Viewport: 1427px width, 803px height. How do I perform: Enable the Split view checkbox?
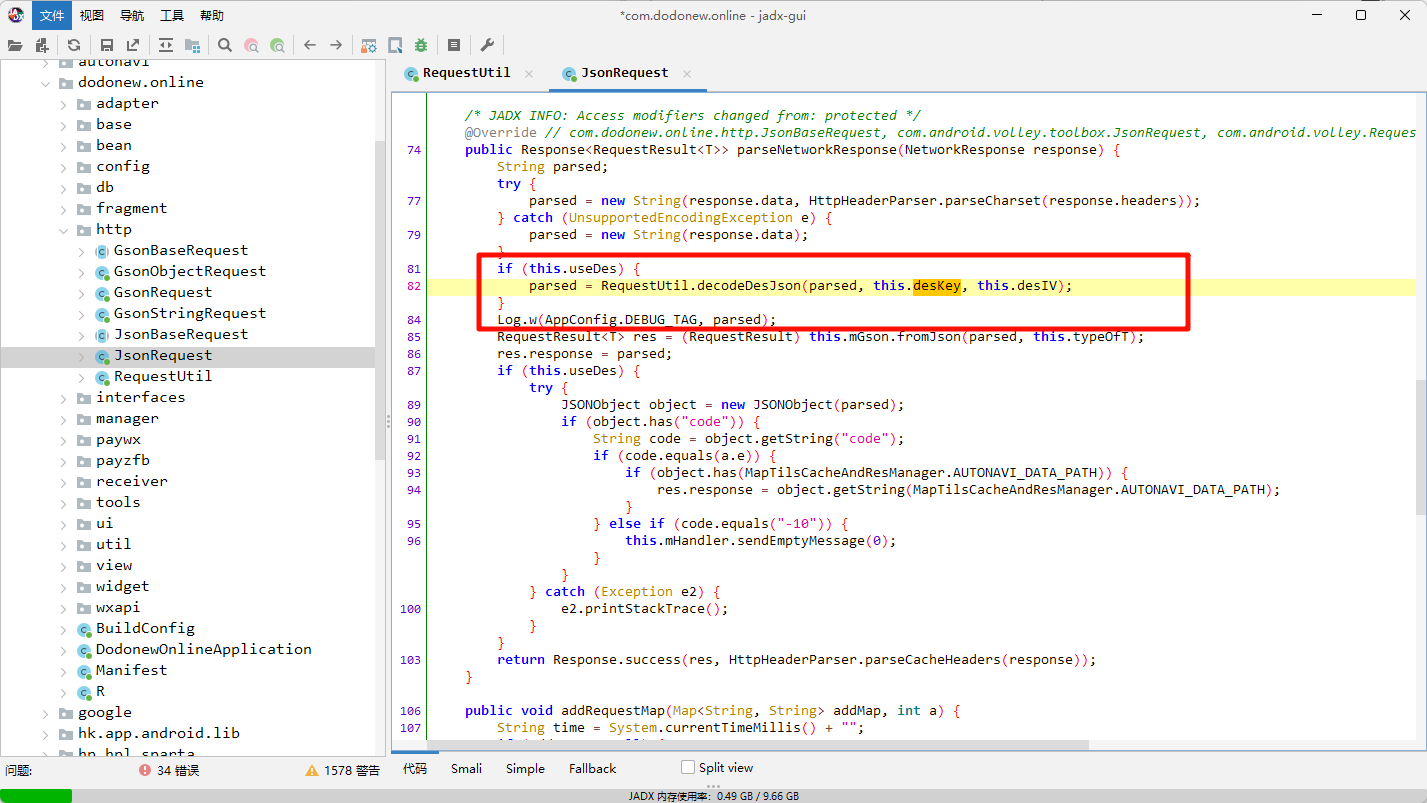687,767
